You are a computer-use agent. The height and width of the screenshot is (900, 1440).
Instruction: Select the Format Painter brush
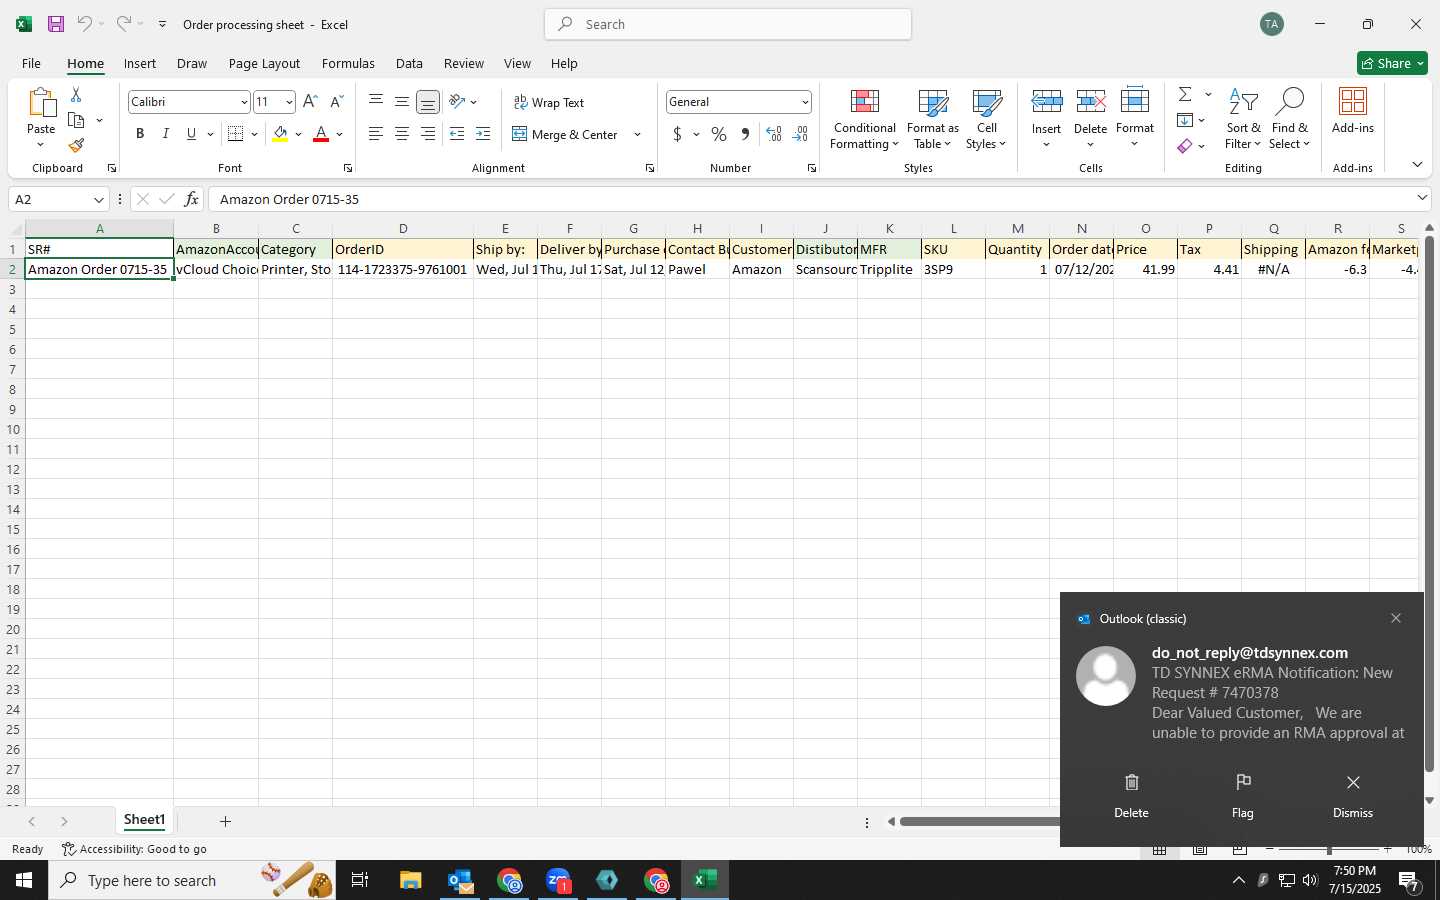(76, 145)
